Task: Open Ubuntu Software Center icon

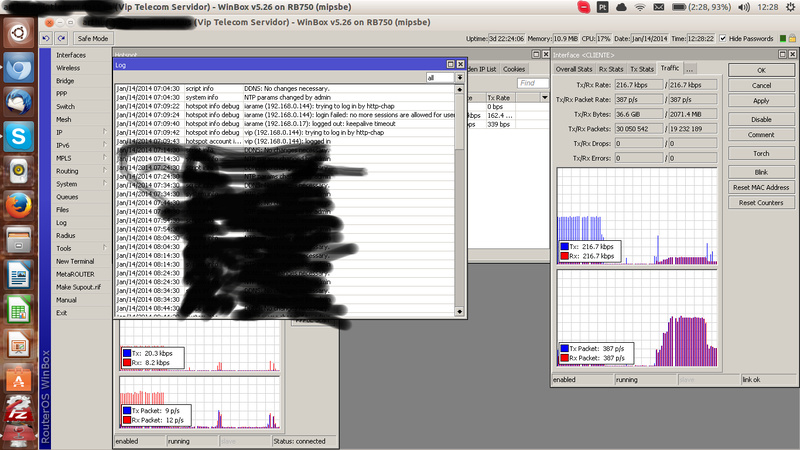Action: coord(18,379)
